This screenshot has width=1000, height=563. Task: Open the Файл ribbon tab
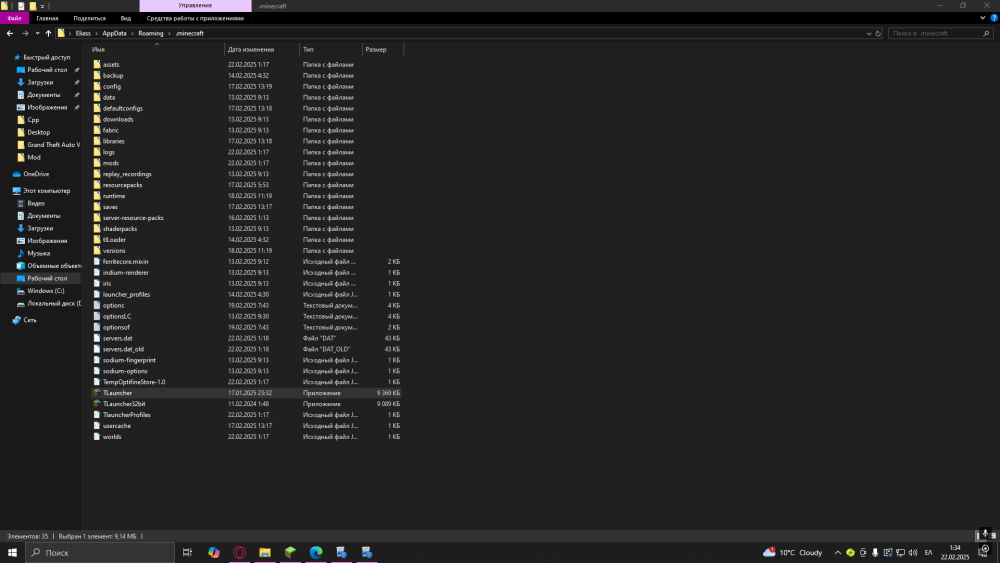coord(14,18)
